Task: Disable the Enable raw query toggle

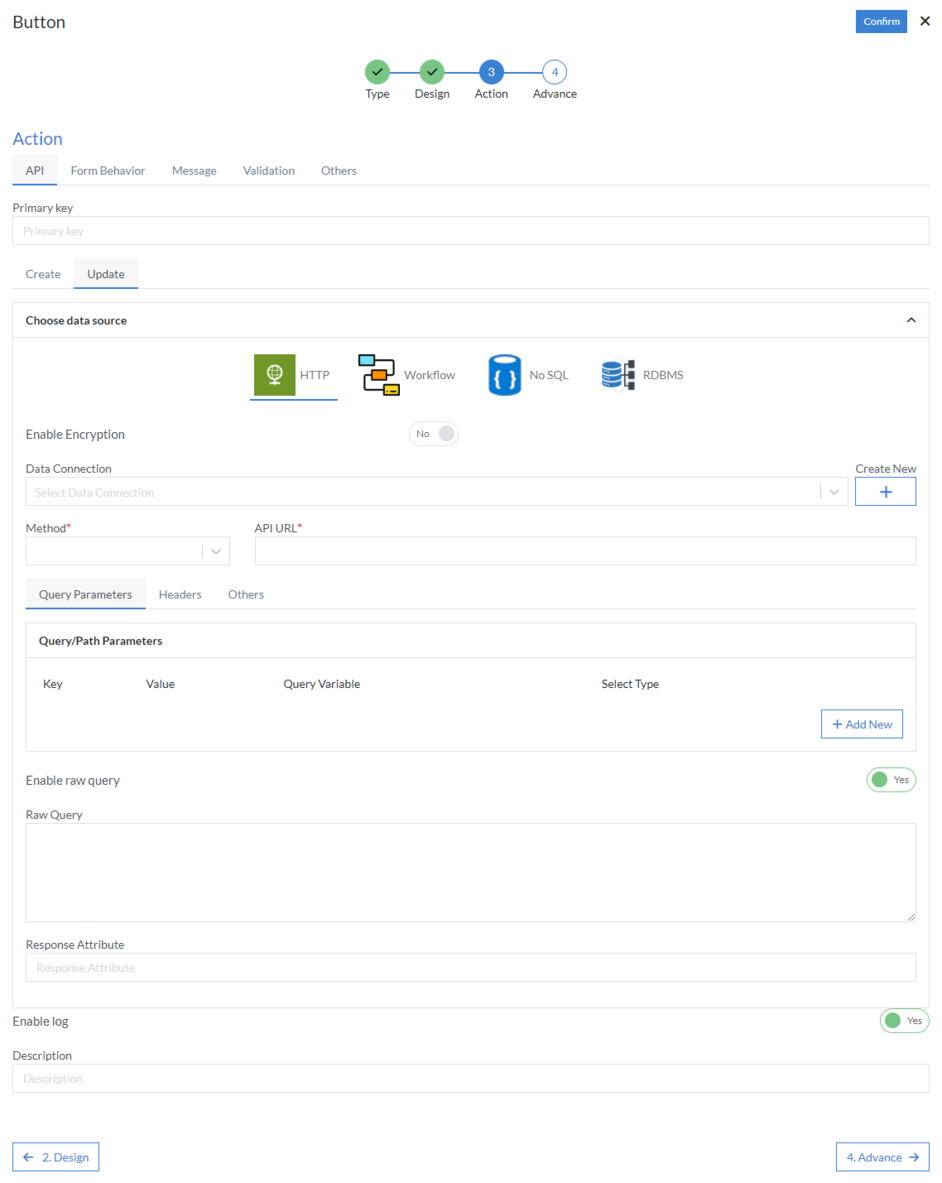Action: coord(890,779)
